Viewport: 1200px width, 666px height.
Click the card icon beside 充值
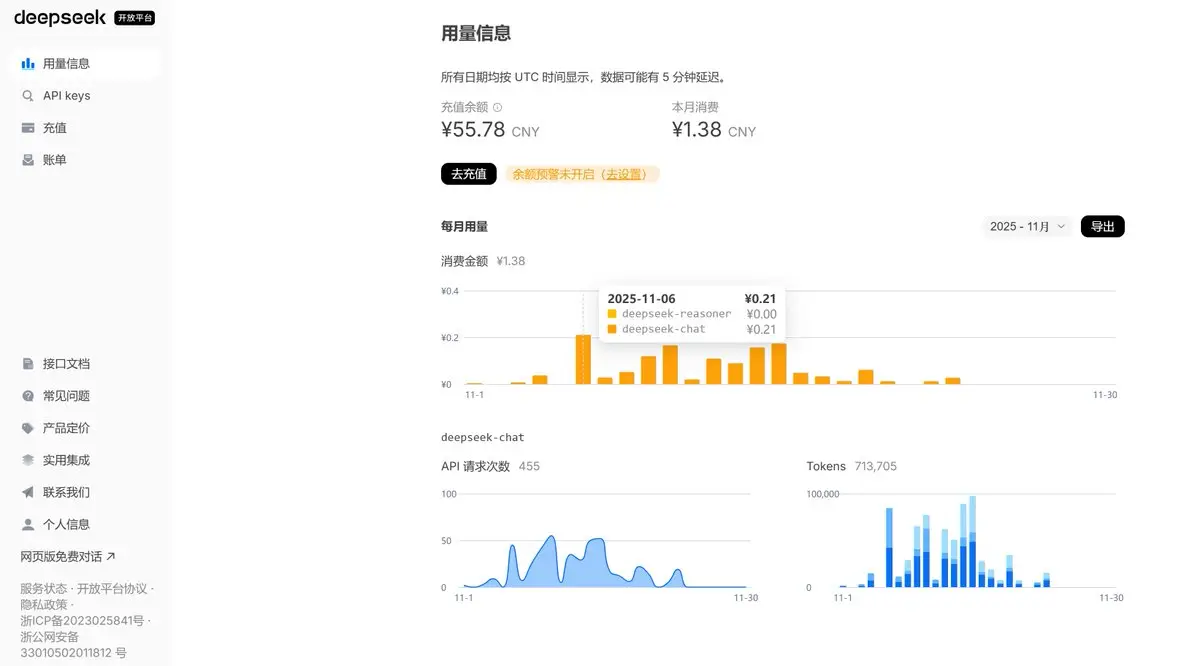coord(28,127)
